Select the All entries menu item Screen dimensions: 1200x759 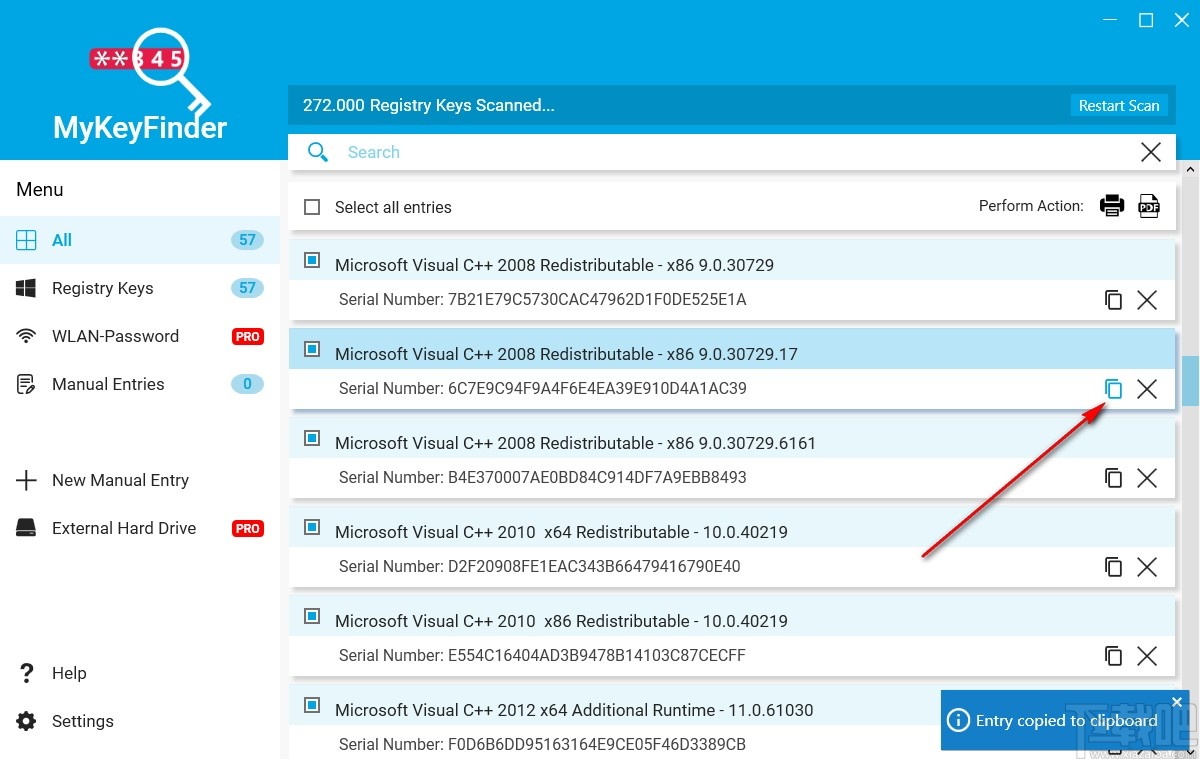(x=61, y=240)
